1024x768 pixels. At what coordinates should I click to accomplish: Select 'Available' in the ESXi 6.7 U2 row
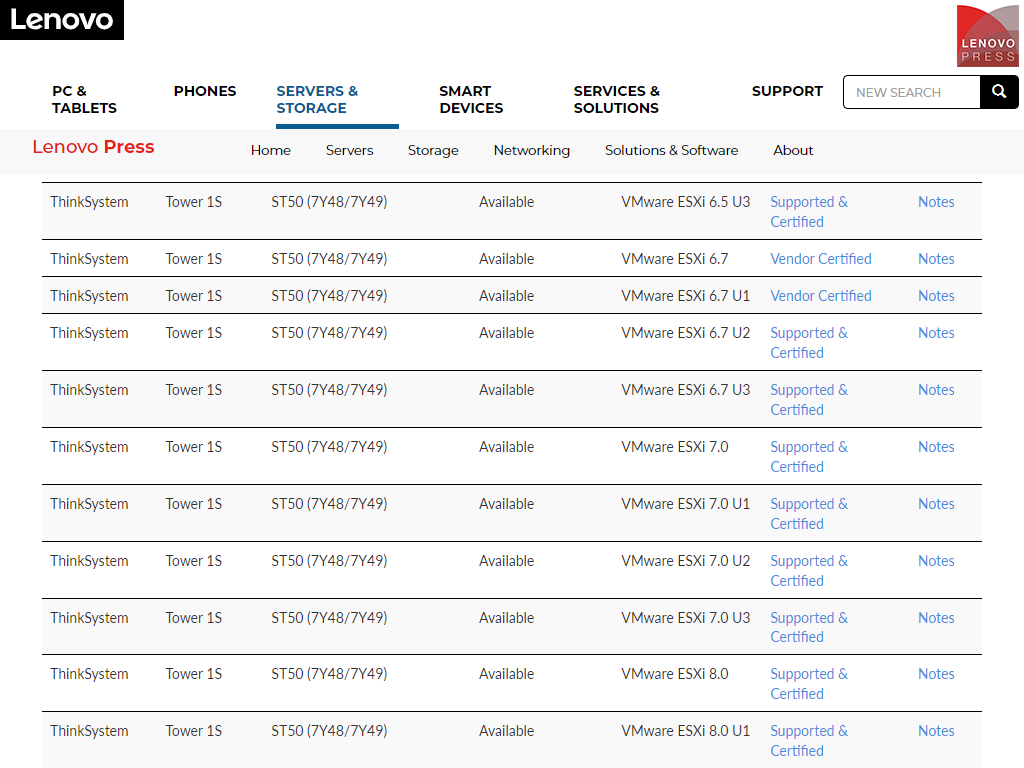pos(506,333)
